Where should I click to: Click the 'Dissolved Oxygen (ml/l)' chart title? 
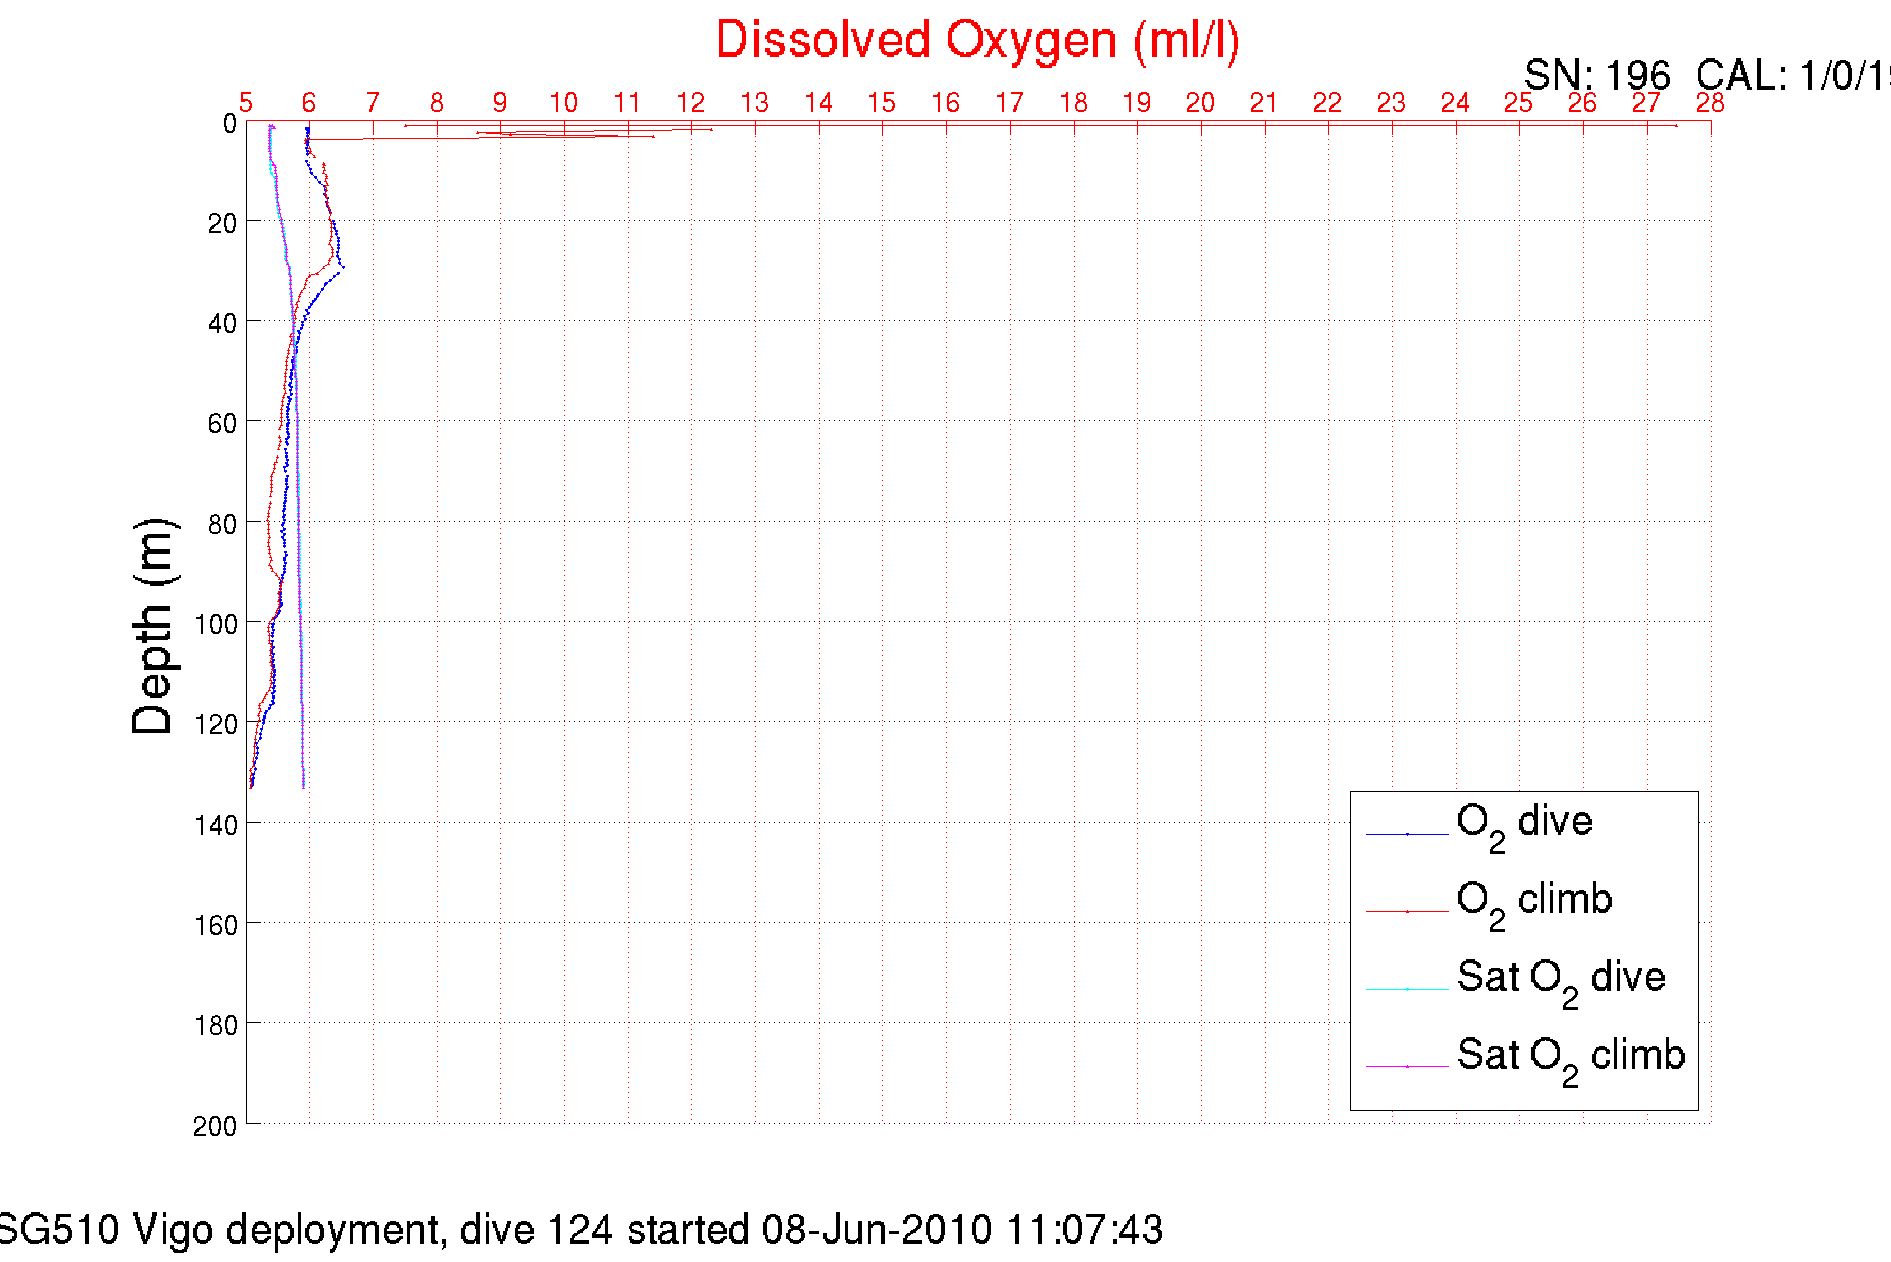click(x=977, y=41)
